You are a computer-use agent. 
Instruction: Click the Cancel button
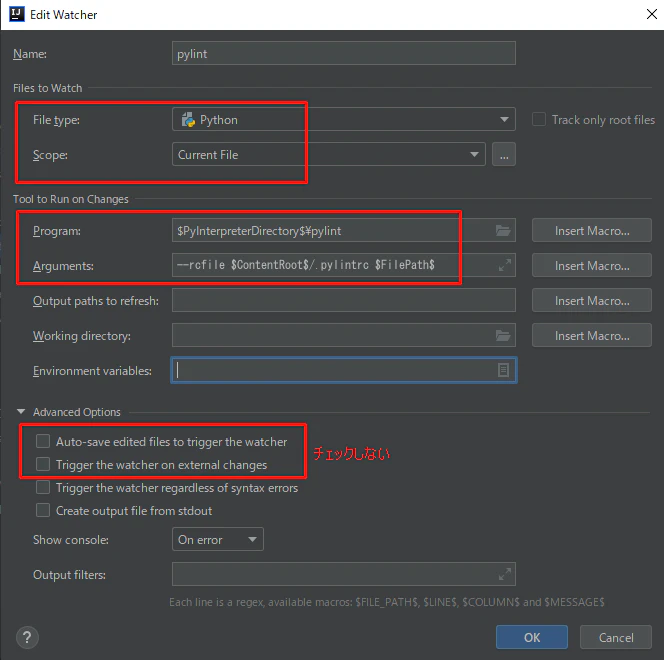(x=616, y=637)
